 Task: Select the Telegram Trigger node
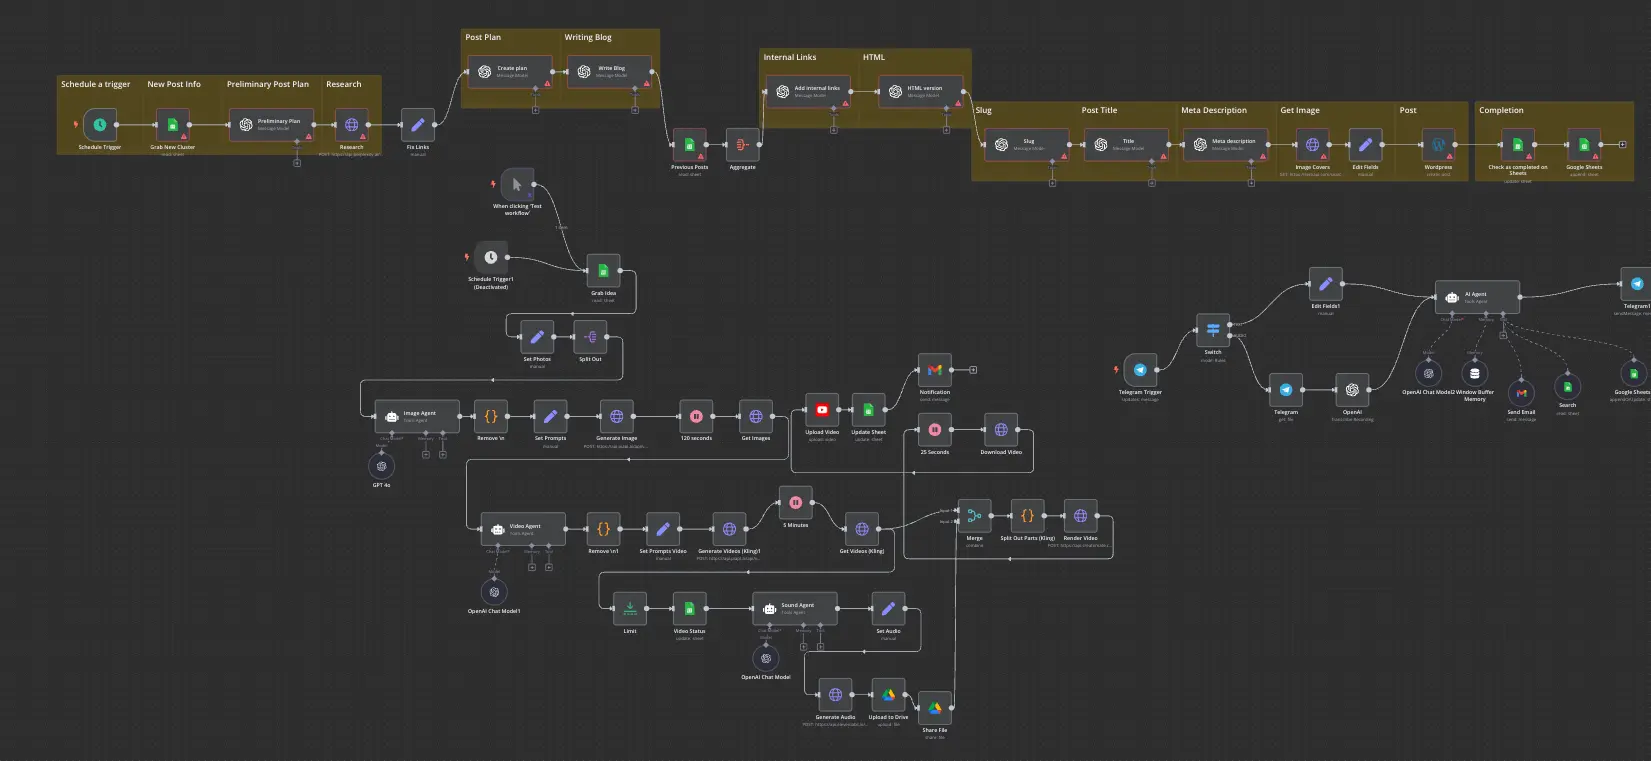1140,370
